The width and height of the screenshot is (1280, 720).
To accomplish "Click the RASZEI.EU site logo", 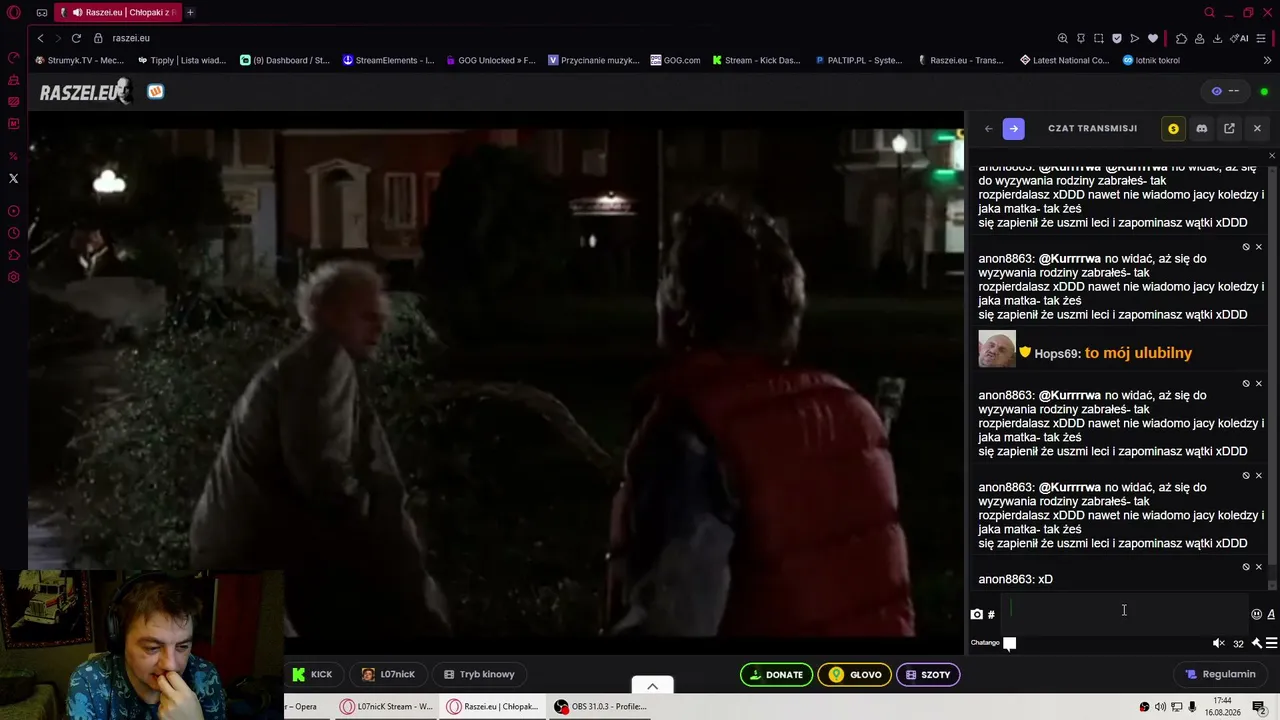I will click(x=85, y=92).
